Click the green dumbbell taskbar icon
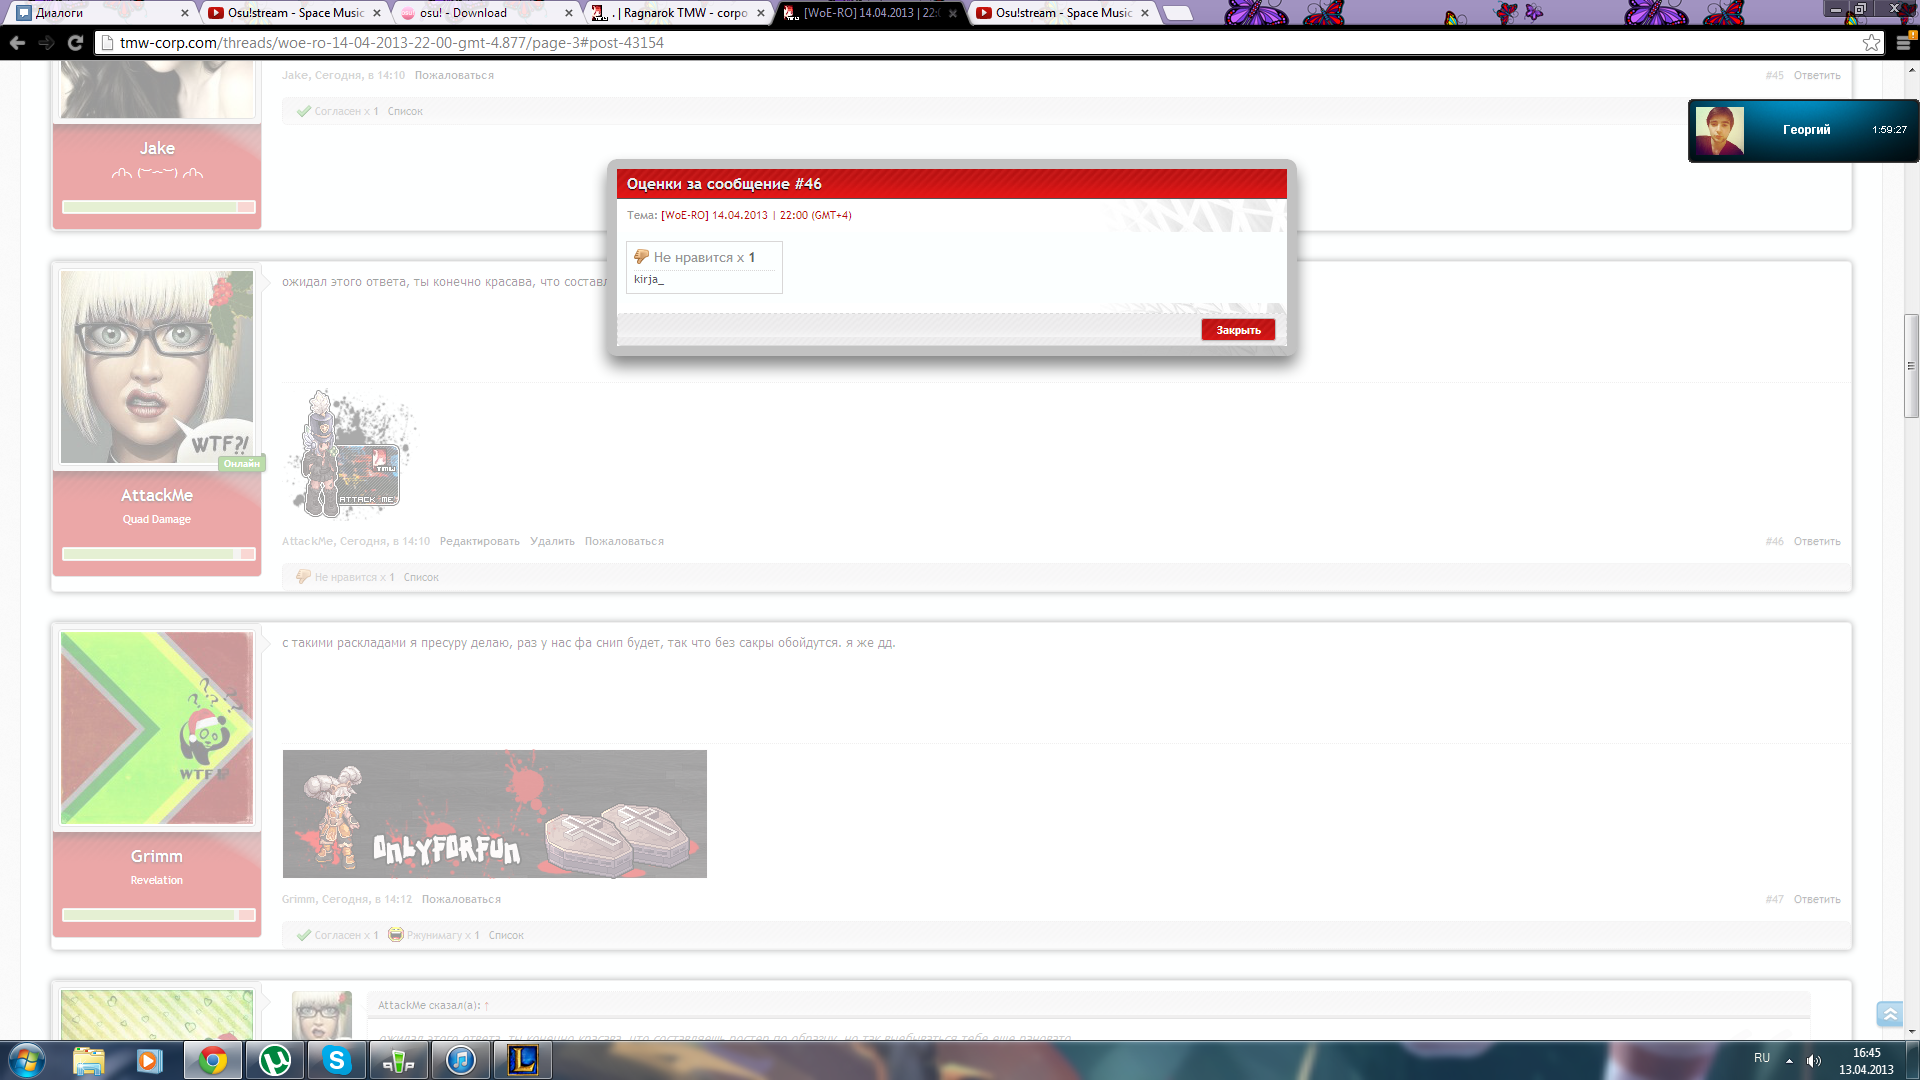 398,1060
